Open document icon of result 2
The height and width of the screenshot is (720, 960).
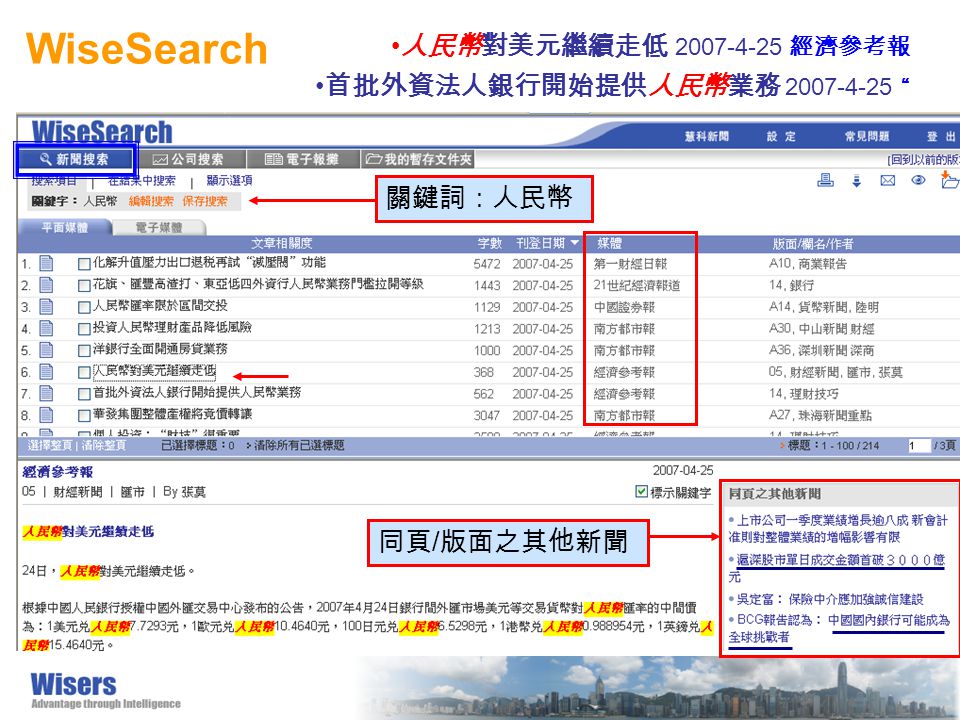[x=46, y=285]
